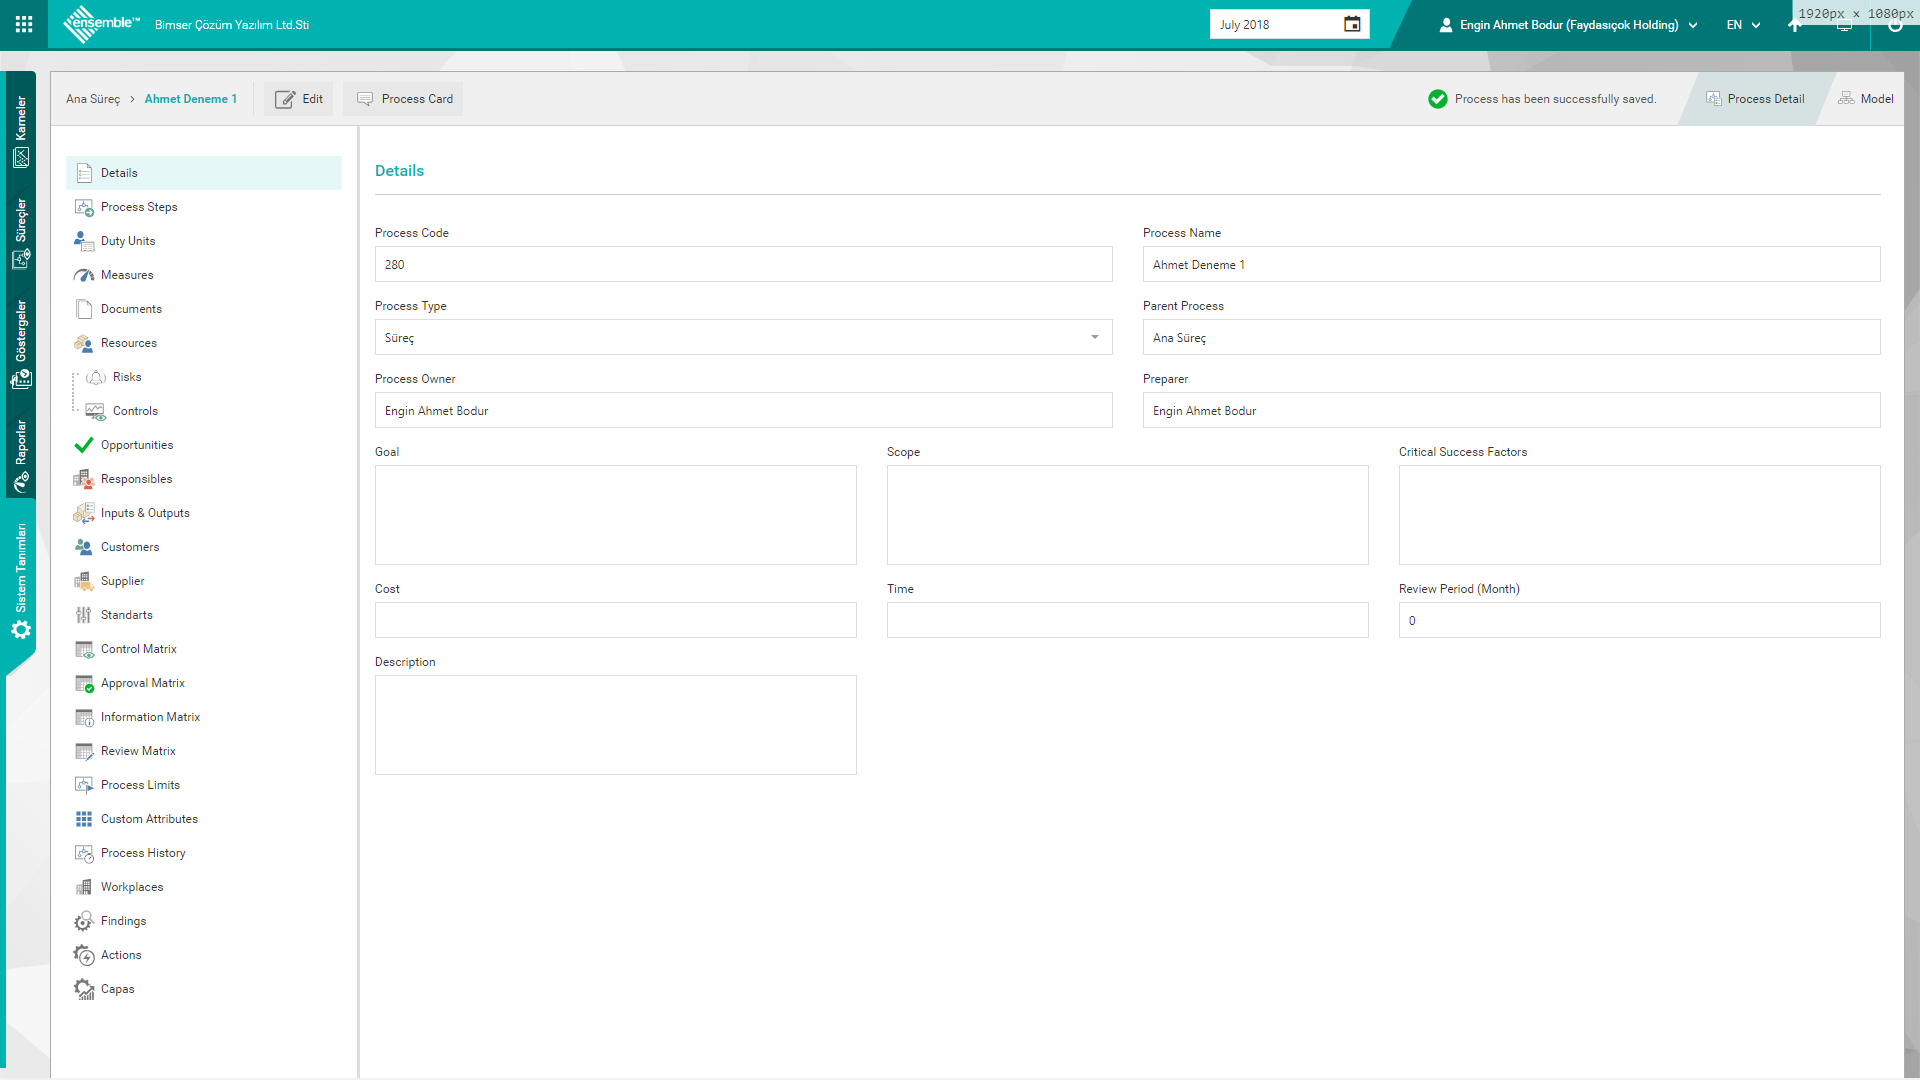Click into the Process Name field
This screenshot has height=1080, width=1920.
[1510, 265]
